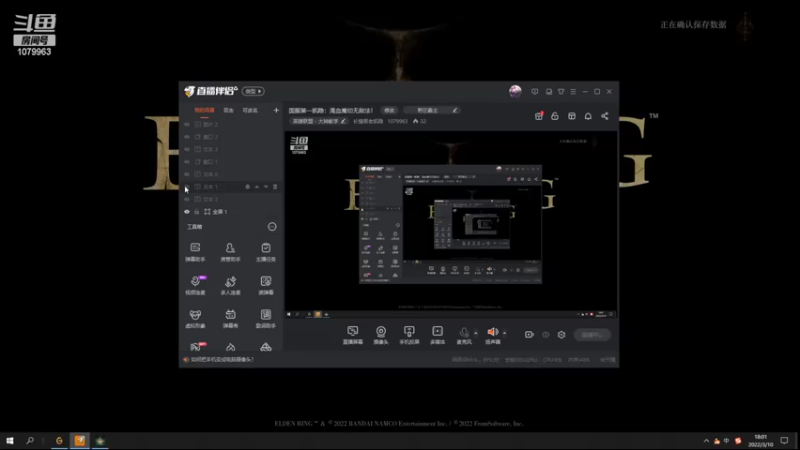
Task: Toggle the eye icon in the bottom bar
Action: click(546, 335)
